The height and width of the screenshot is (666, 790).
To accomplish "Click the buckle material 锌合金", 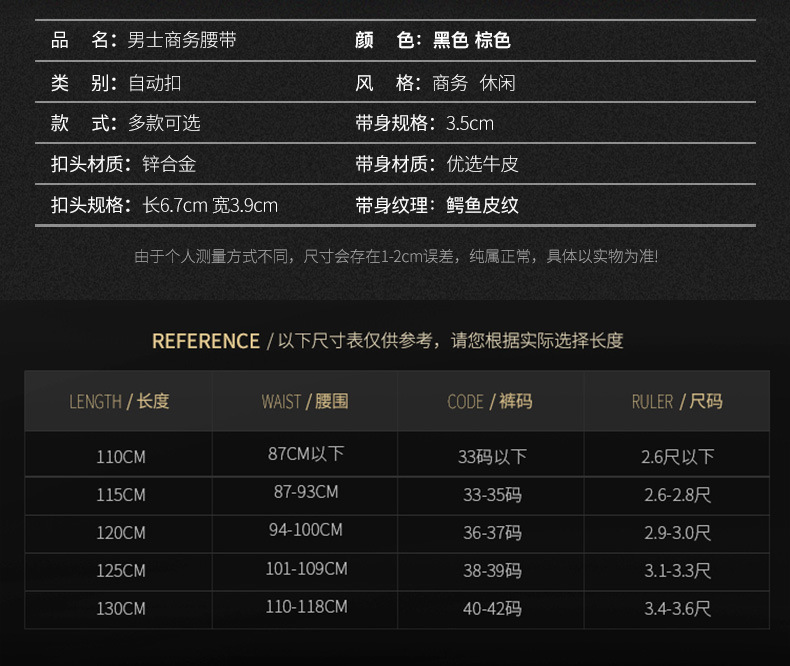I will tap(169, 164).
